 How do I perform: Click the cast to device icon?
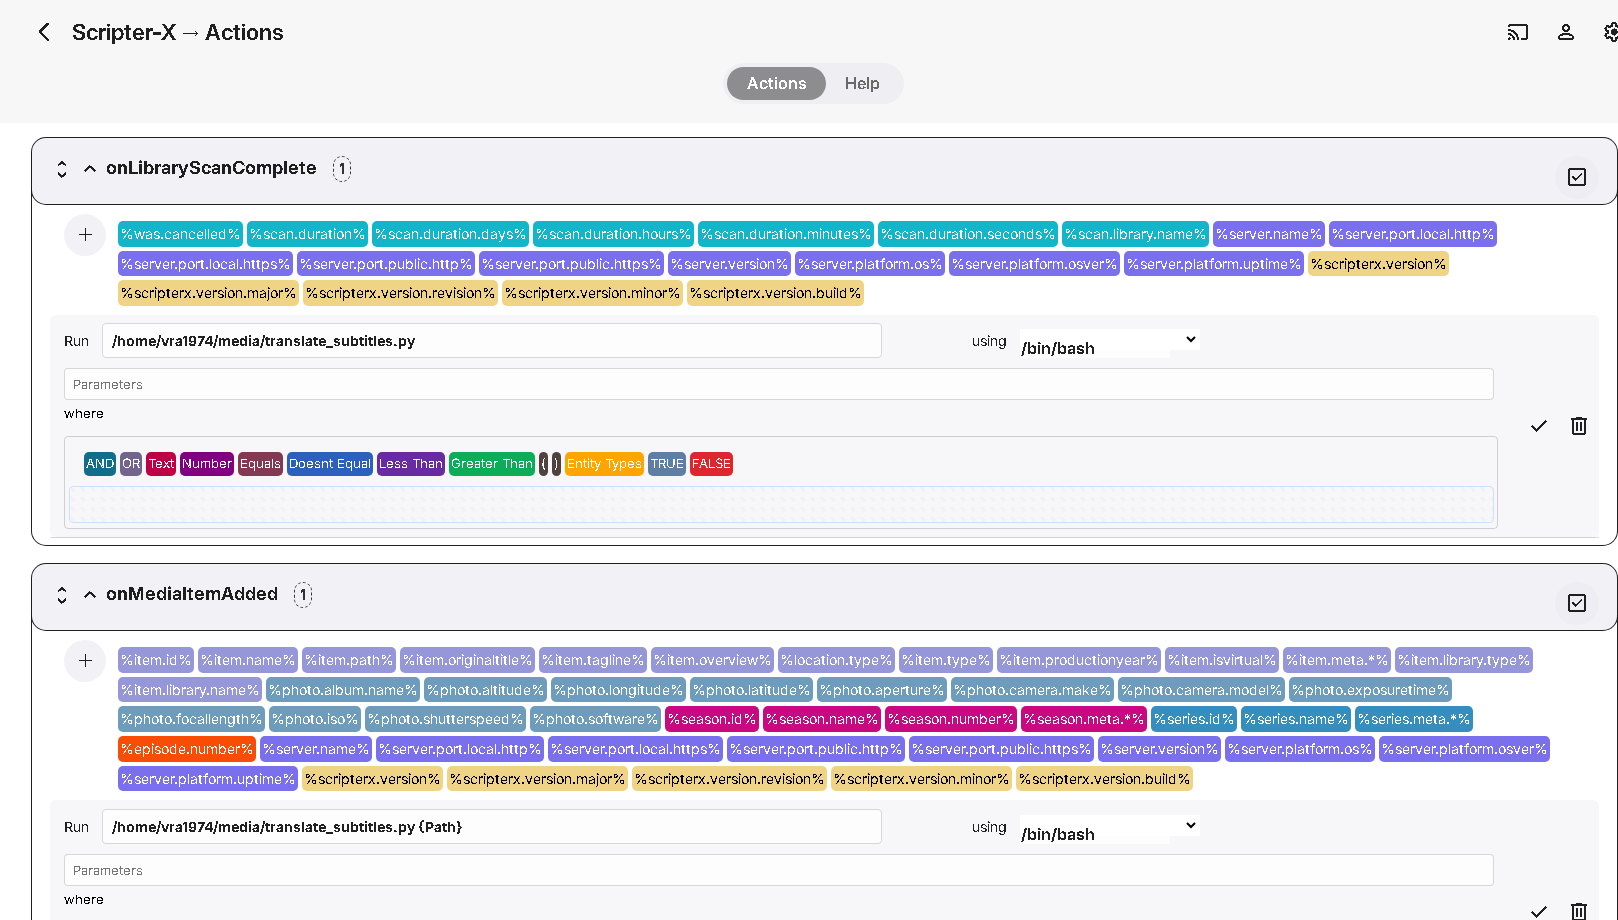(x=1517, y=32)
